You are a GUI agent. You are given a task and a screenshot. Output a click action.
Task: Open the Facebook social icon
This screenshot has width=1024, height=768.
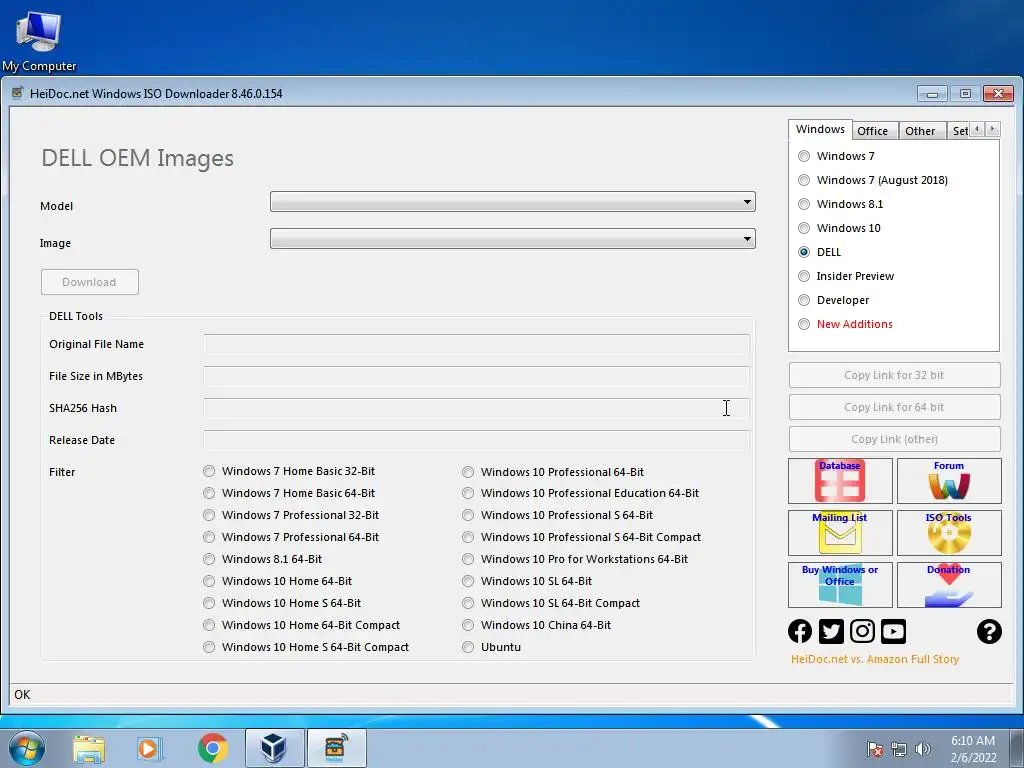tap(800, 631)
